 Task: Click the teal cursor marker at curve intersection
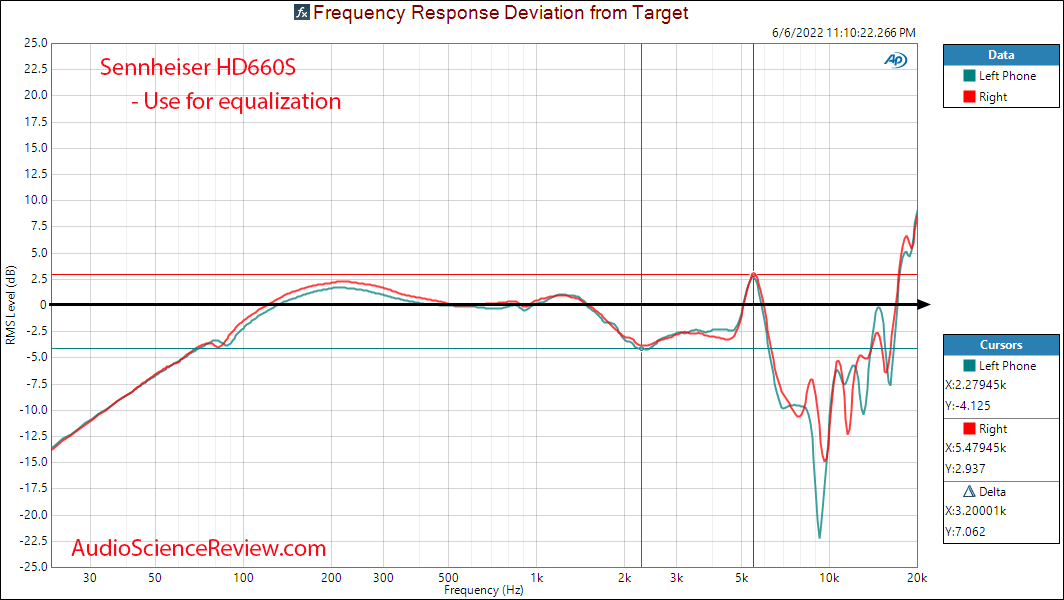click(x=641, y=349)
